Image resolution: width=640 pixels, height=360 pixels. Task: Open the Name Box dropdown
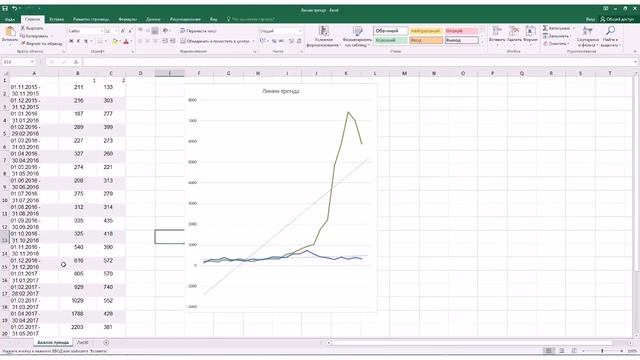[x=31, y=62]
